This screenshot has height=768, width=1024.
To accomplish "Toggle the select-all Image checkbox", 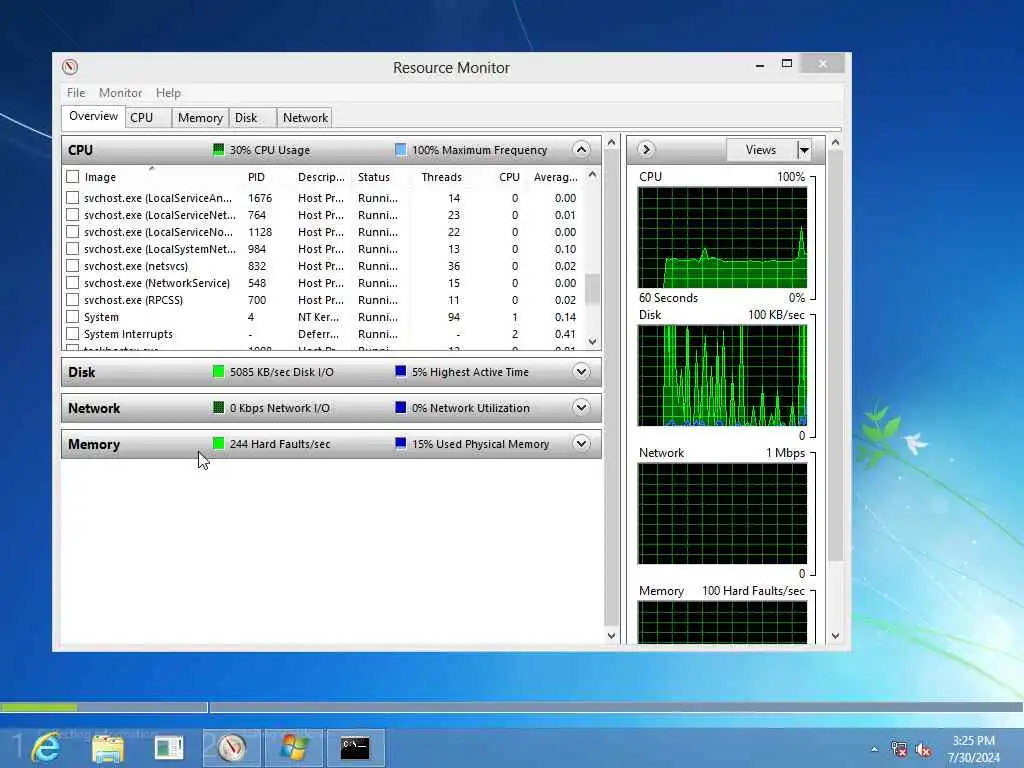I will pos(72,176).
